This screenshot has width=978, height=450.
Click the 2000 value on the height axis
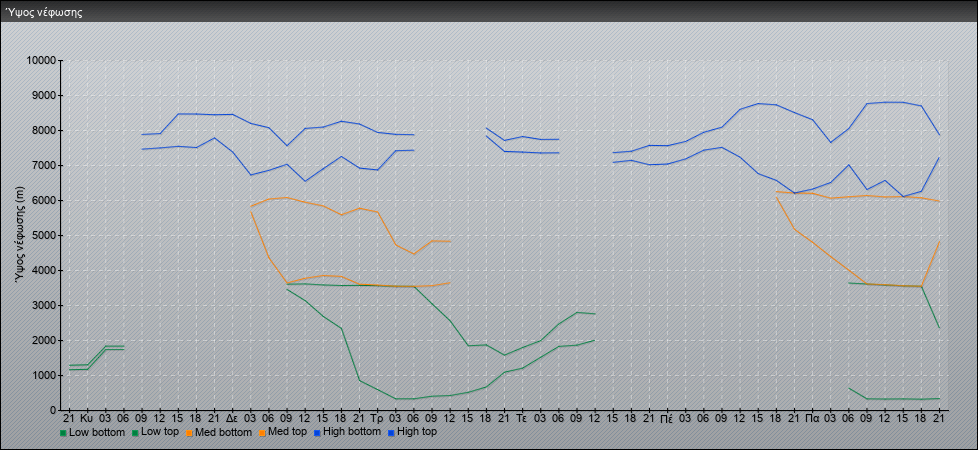44,340
